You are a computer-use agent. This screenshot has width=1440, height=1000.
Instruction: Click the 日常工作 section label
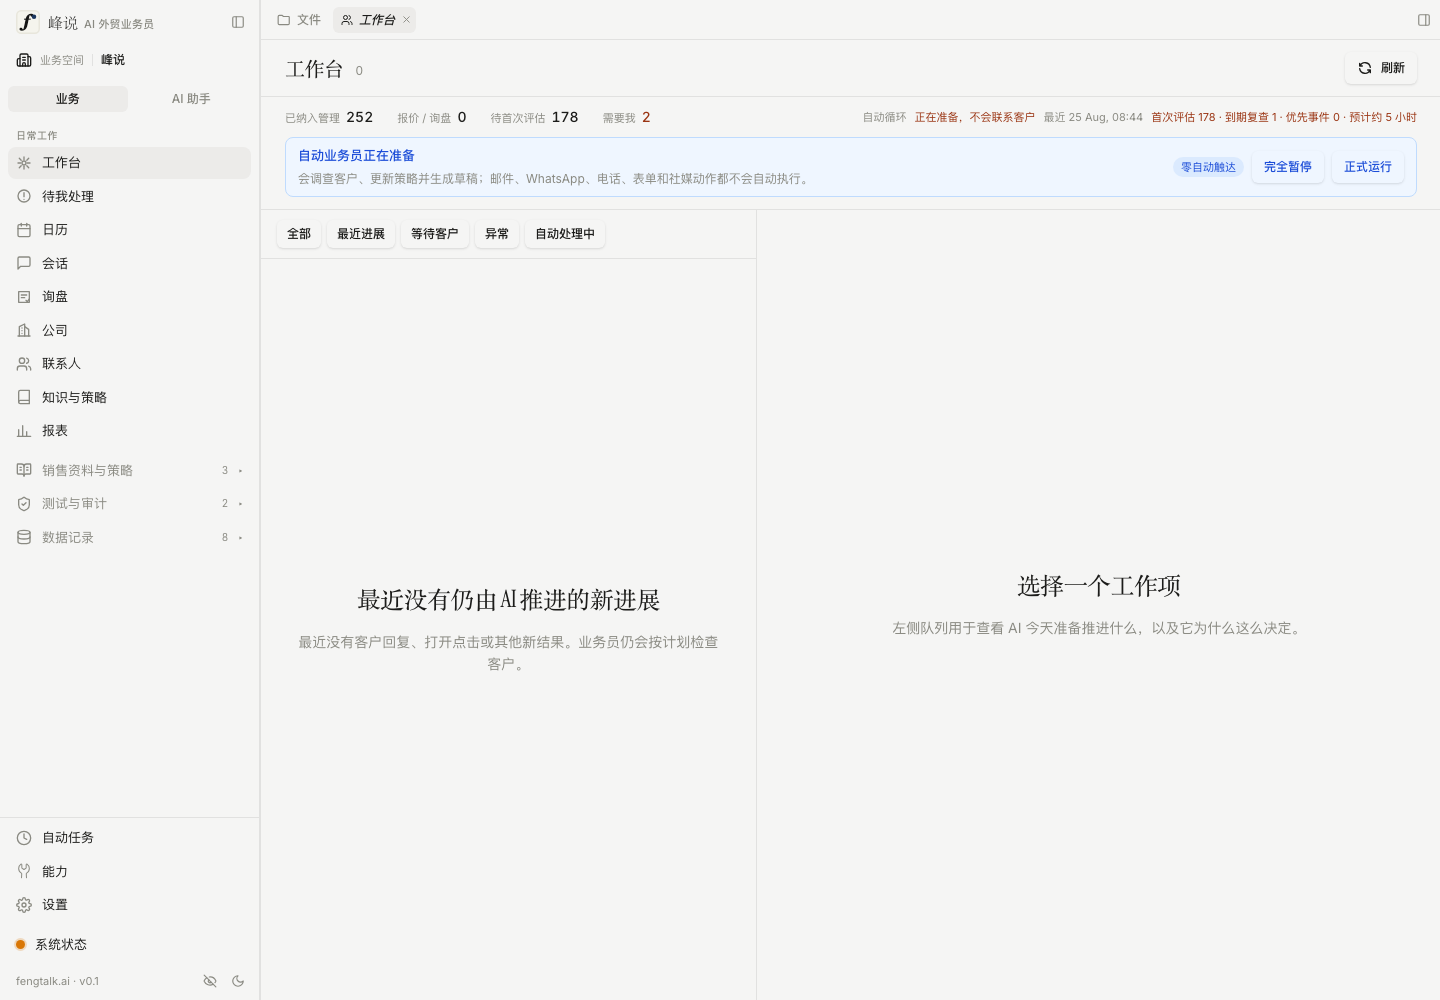(x=37, y=136)
